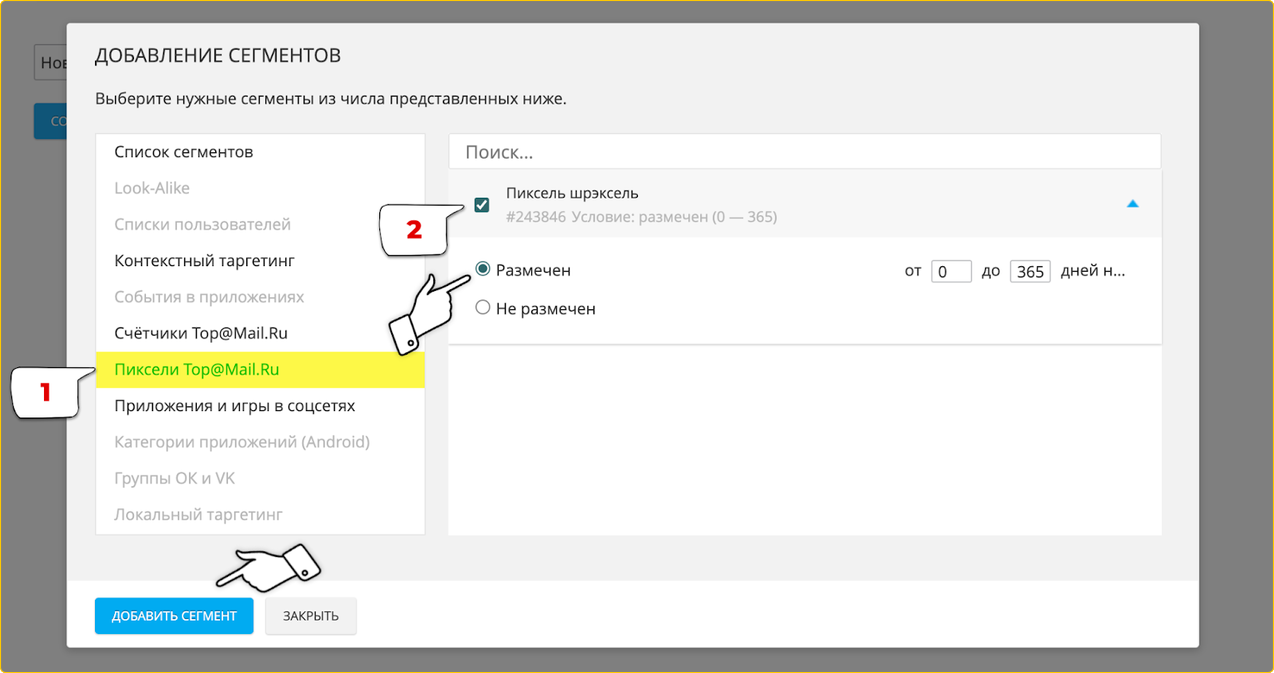1274x673 pixels.
Task: Open Локальный таргетинг category
Action: pyautogui.click(x=199, y=514)
